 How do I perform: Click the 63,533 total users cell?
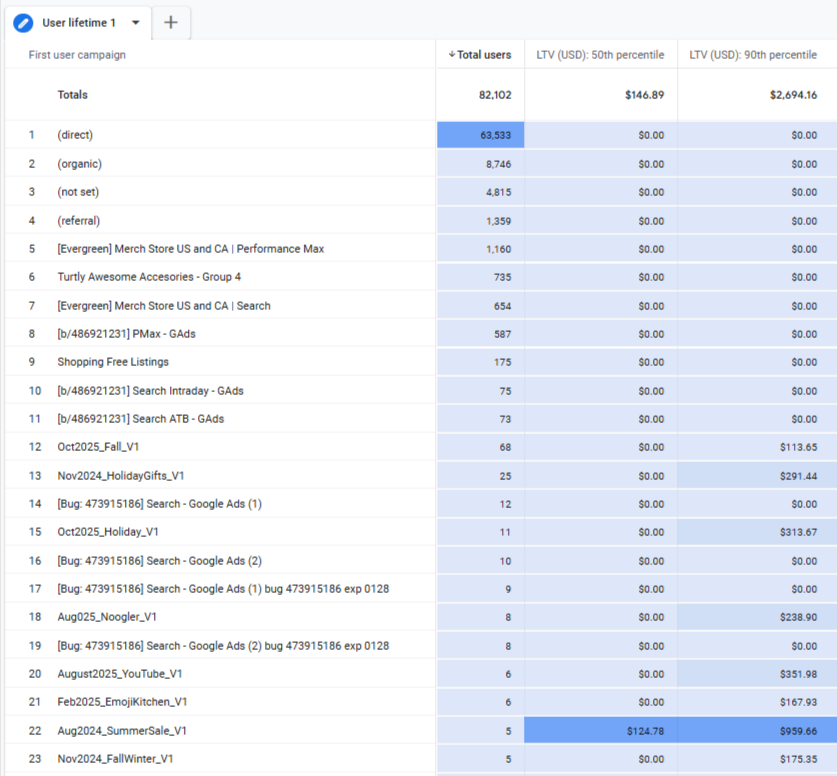pyautogui.click(x=480, y=135)
